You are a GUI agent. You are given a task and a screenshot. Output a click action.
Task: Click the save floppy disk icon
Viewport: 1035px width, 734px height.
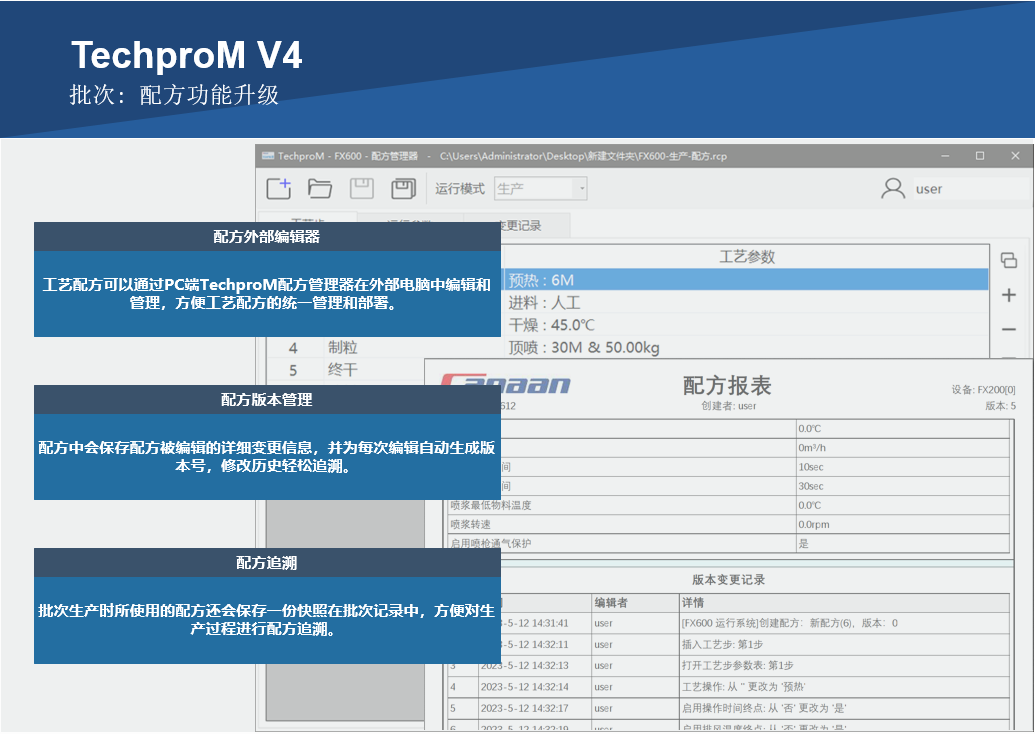[362, 189]
